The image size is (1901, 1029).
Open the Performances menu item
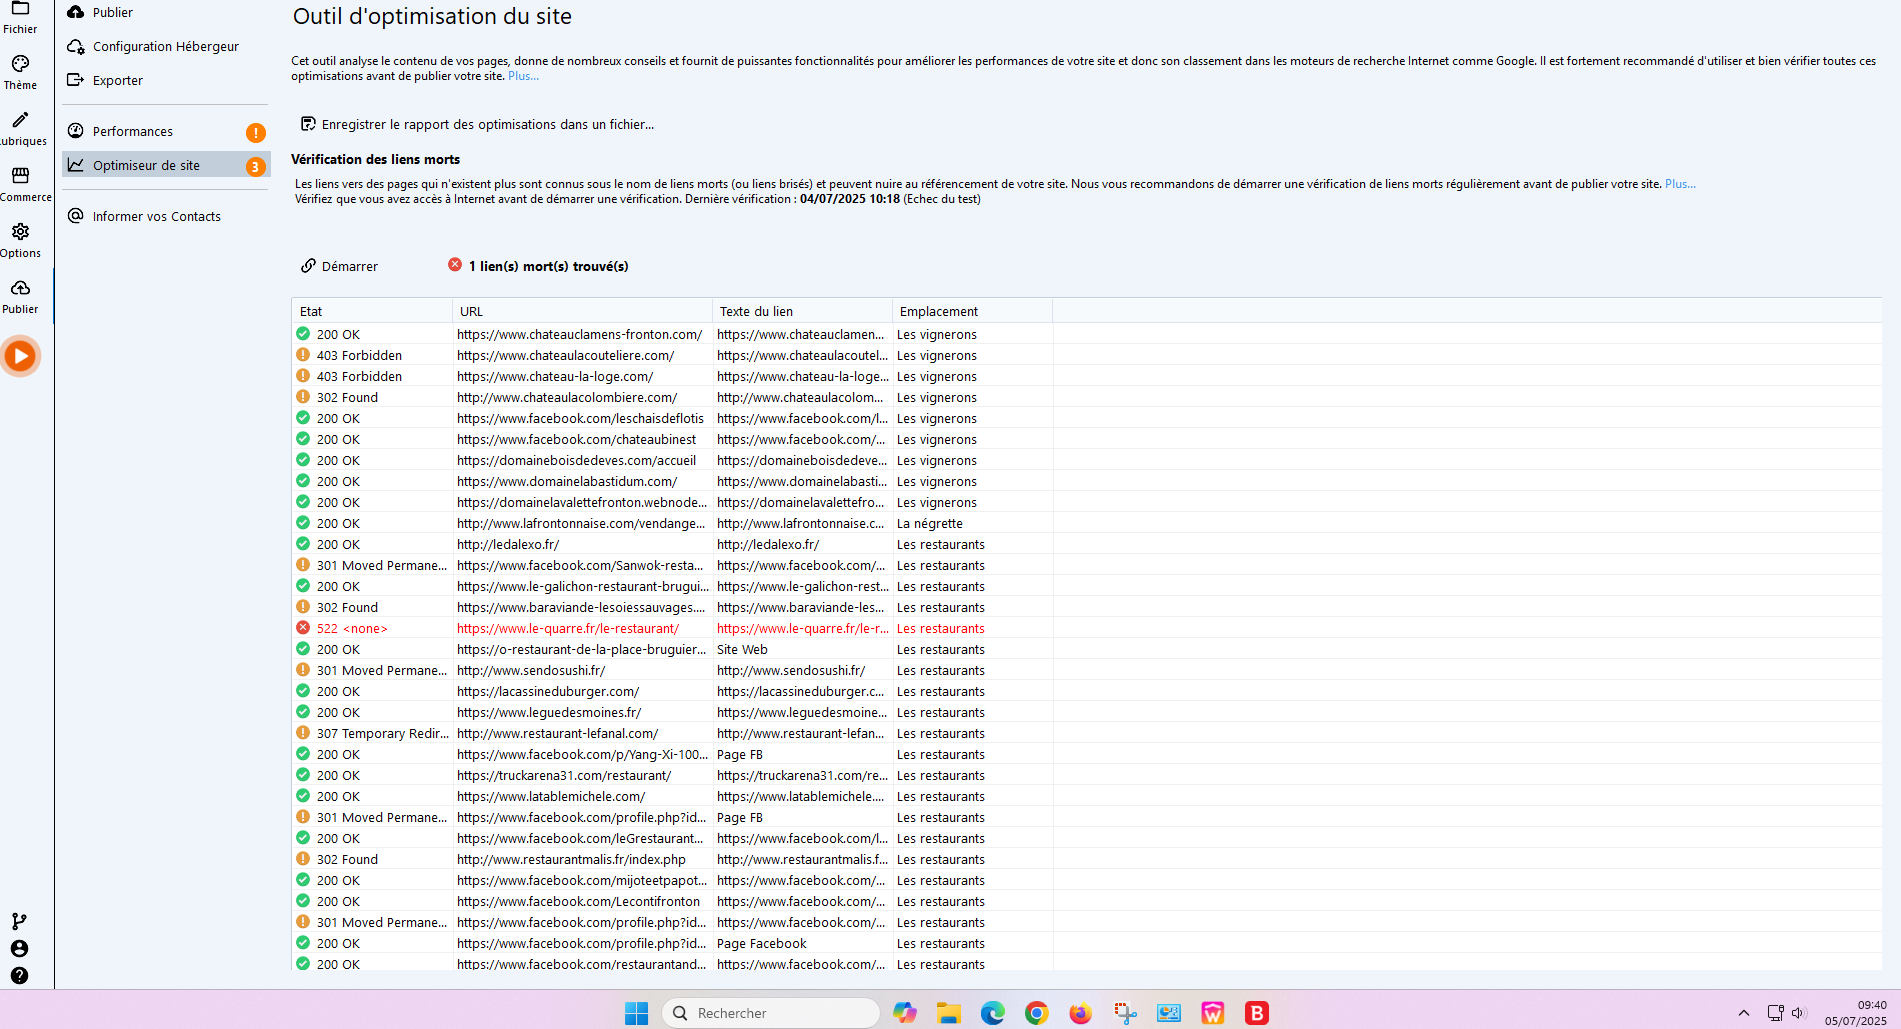click(x=165, y=131)
